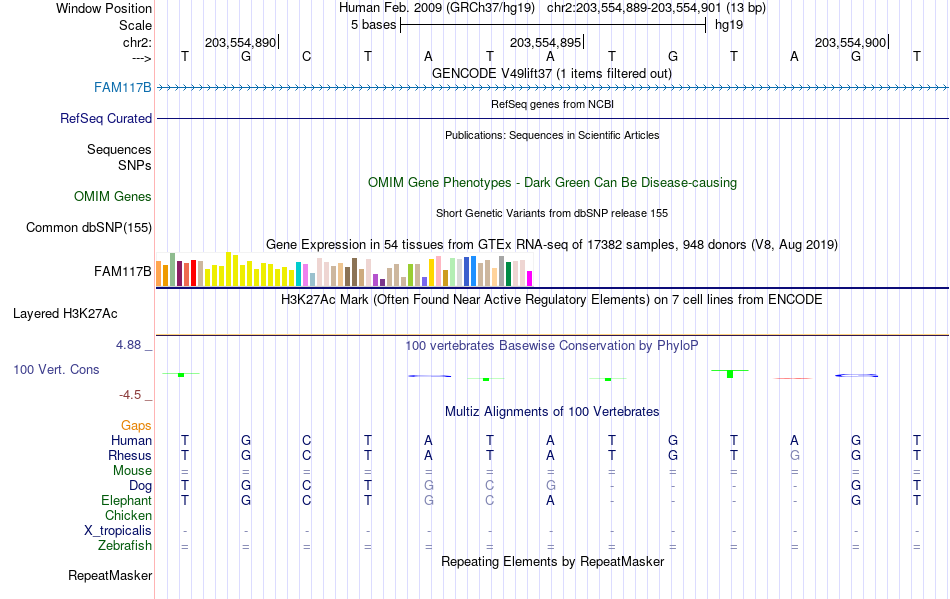The width and height of the screenshot is (950, 599).
Task: Click the RefSeq Curated gene line
Action: pos(552,119)
